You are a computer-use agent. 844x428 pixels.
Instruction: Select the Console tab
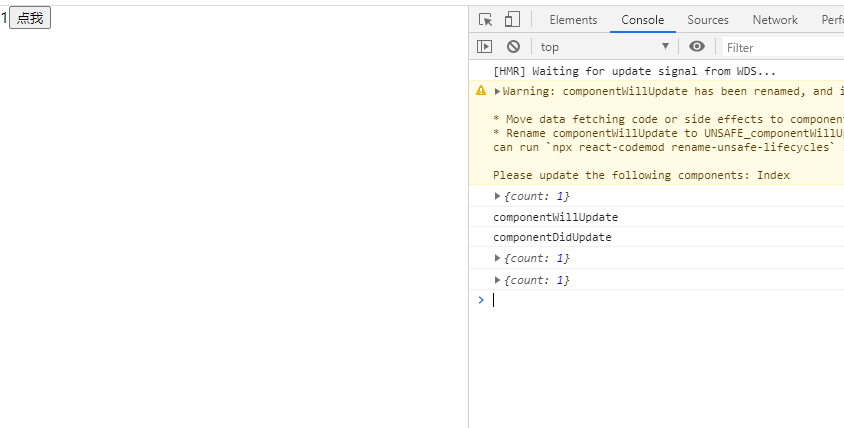(642, 20)
